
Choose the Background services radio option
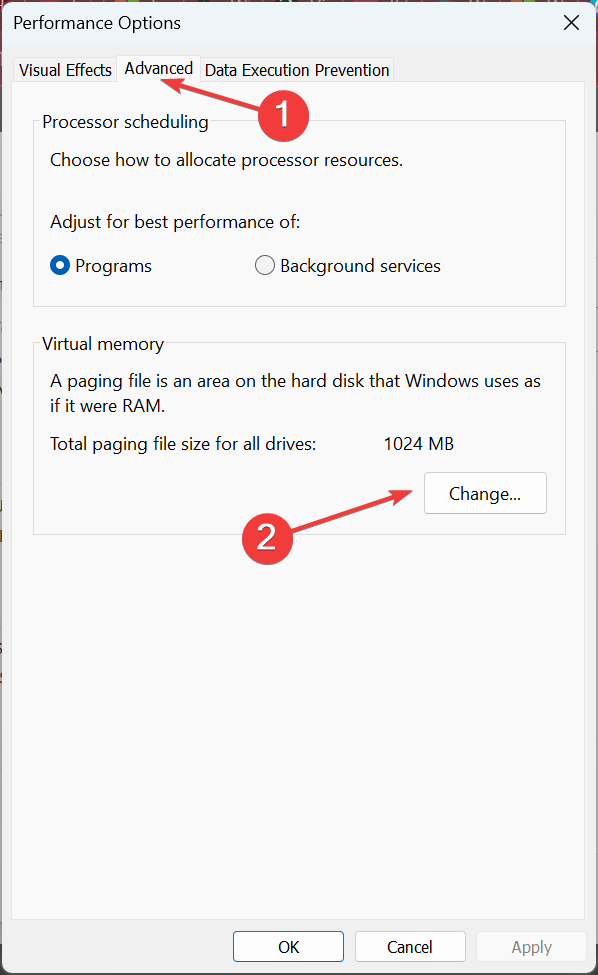[x=265, y=266]
